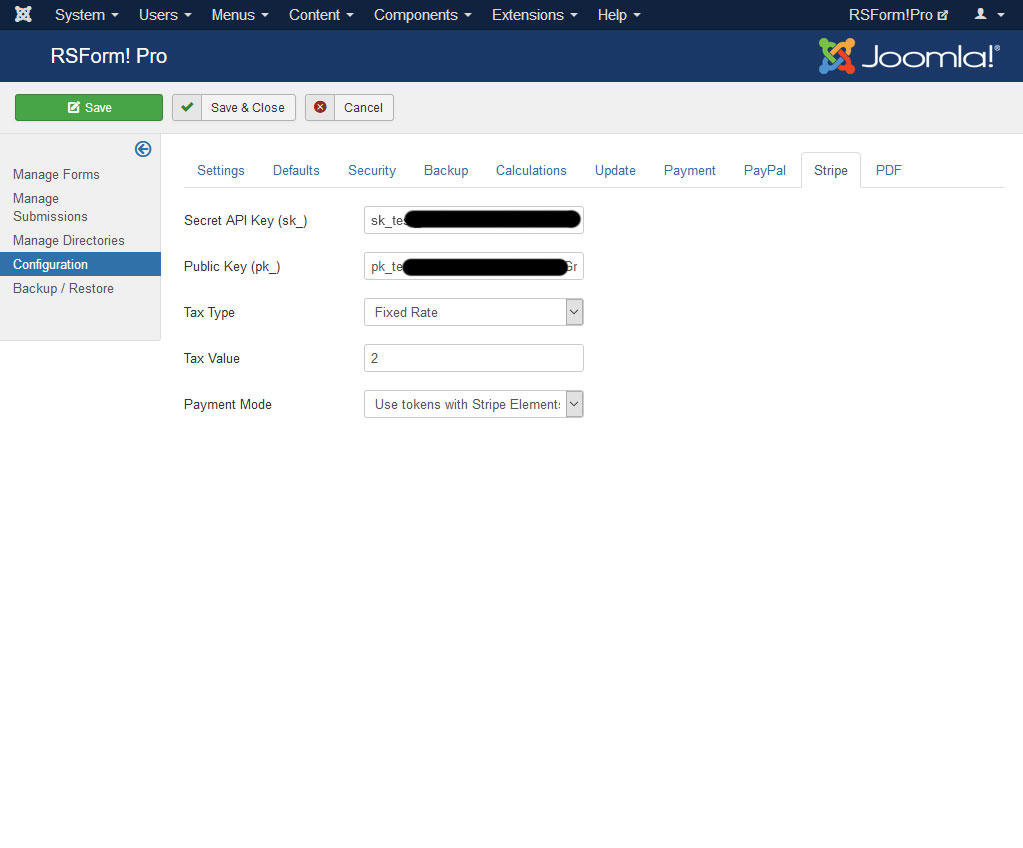
Task: Click the green Save button
Action: [x=89, y=108]
